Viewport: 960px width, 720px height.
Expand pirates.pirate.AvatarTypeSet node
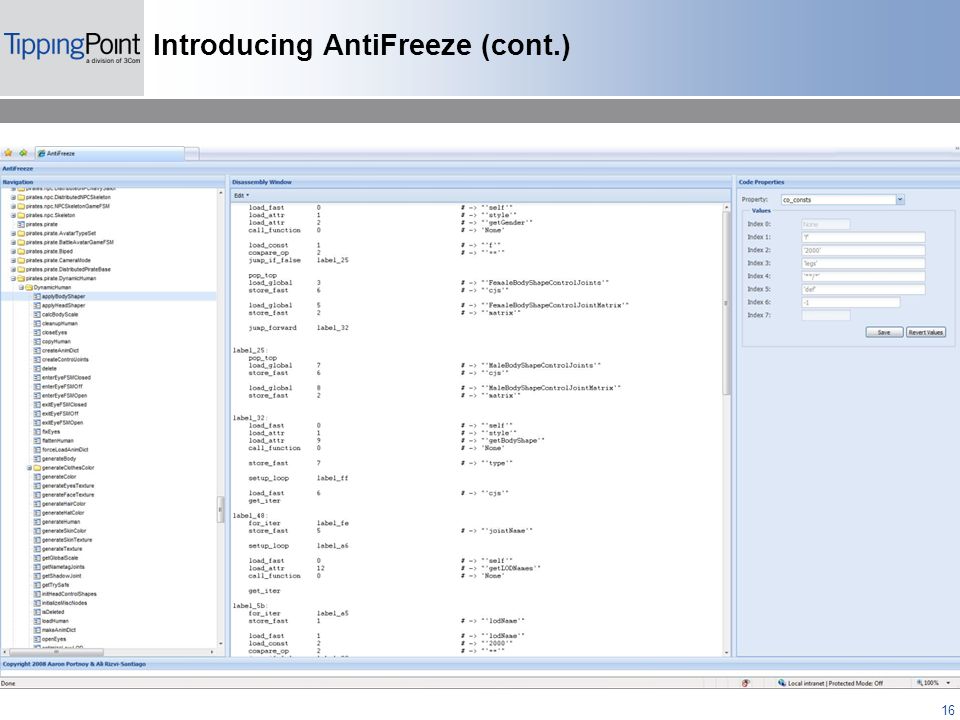13,234
